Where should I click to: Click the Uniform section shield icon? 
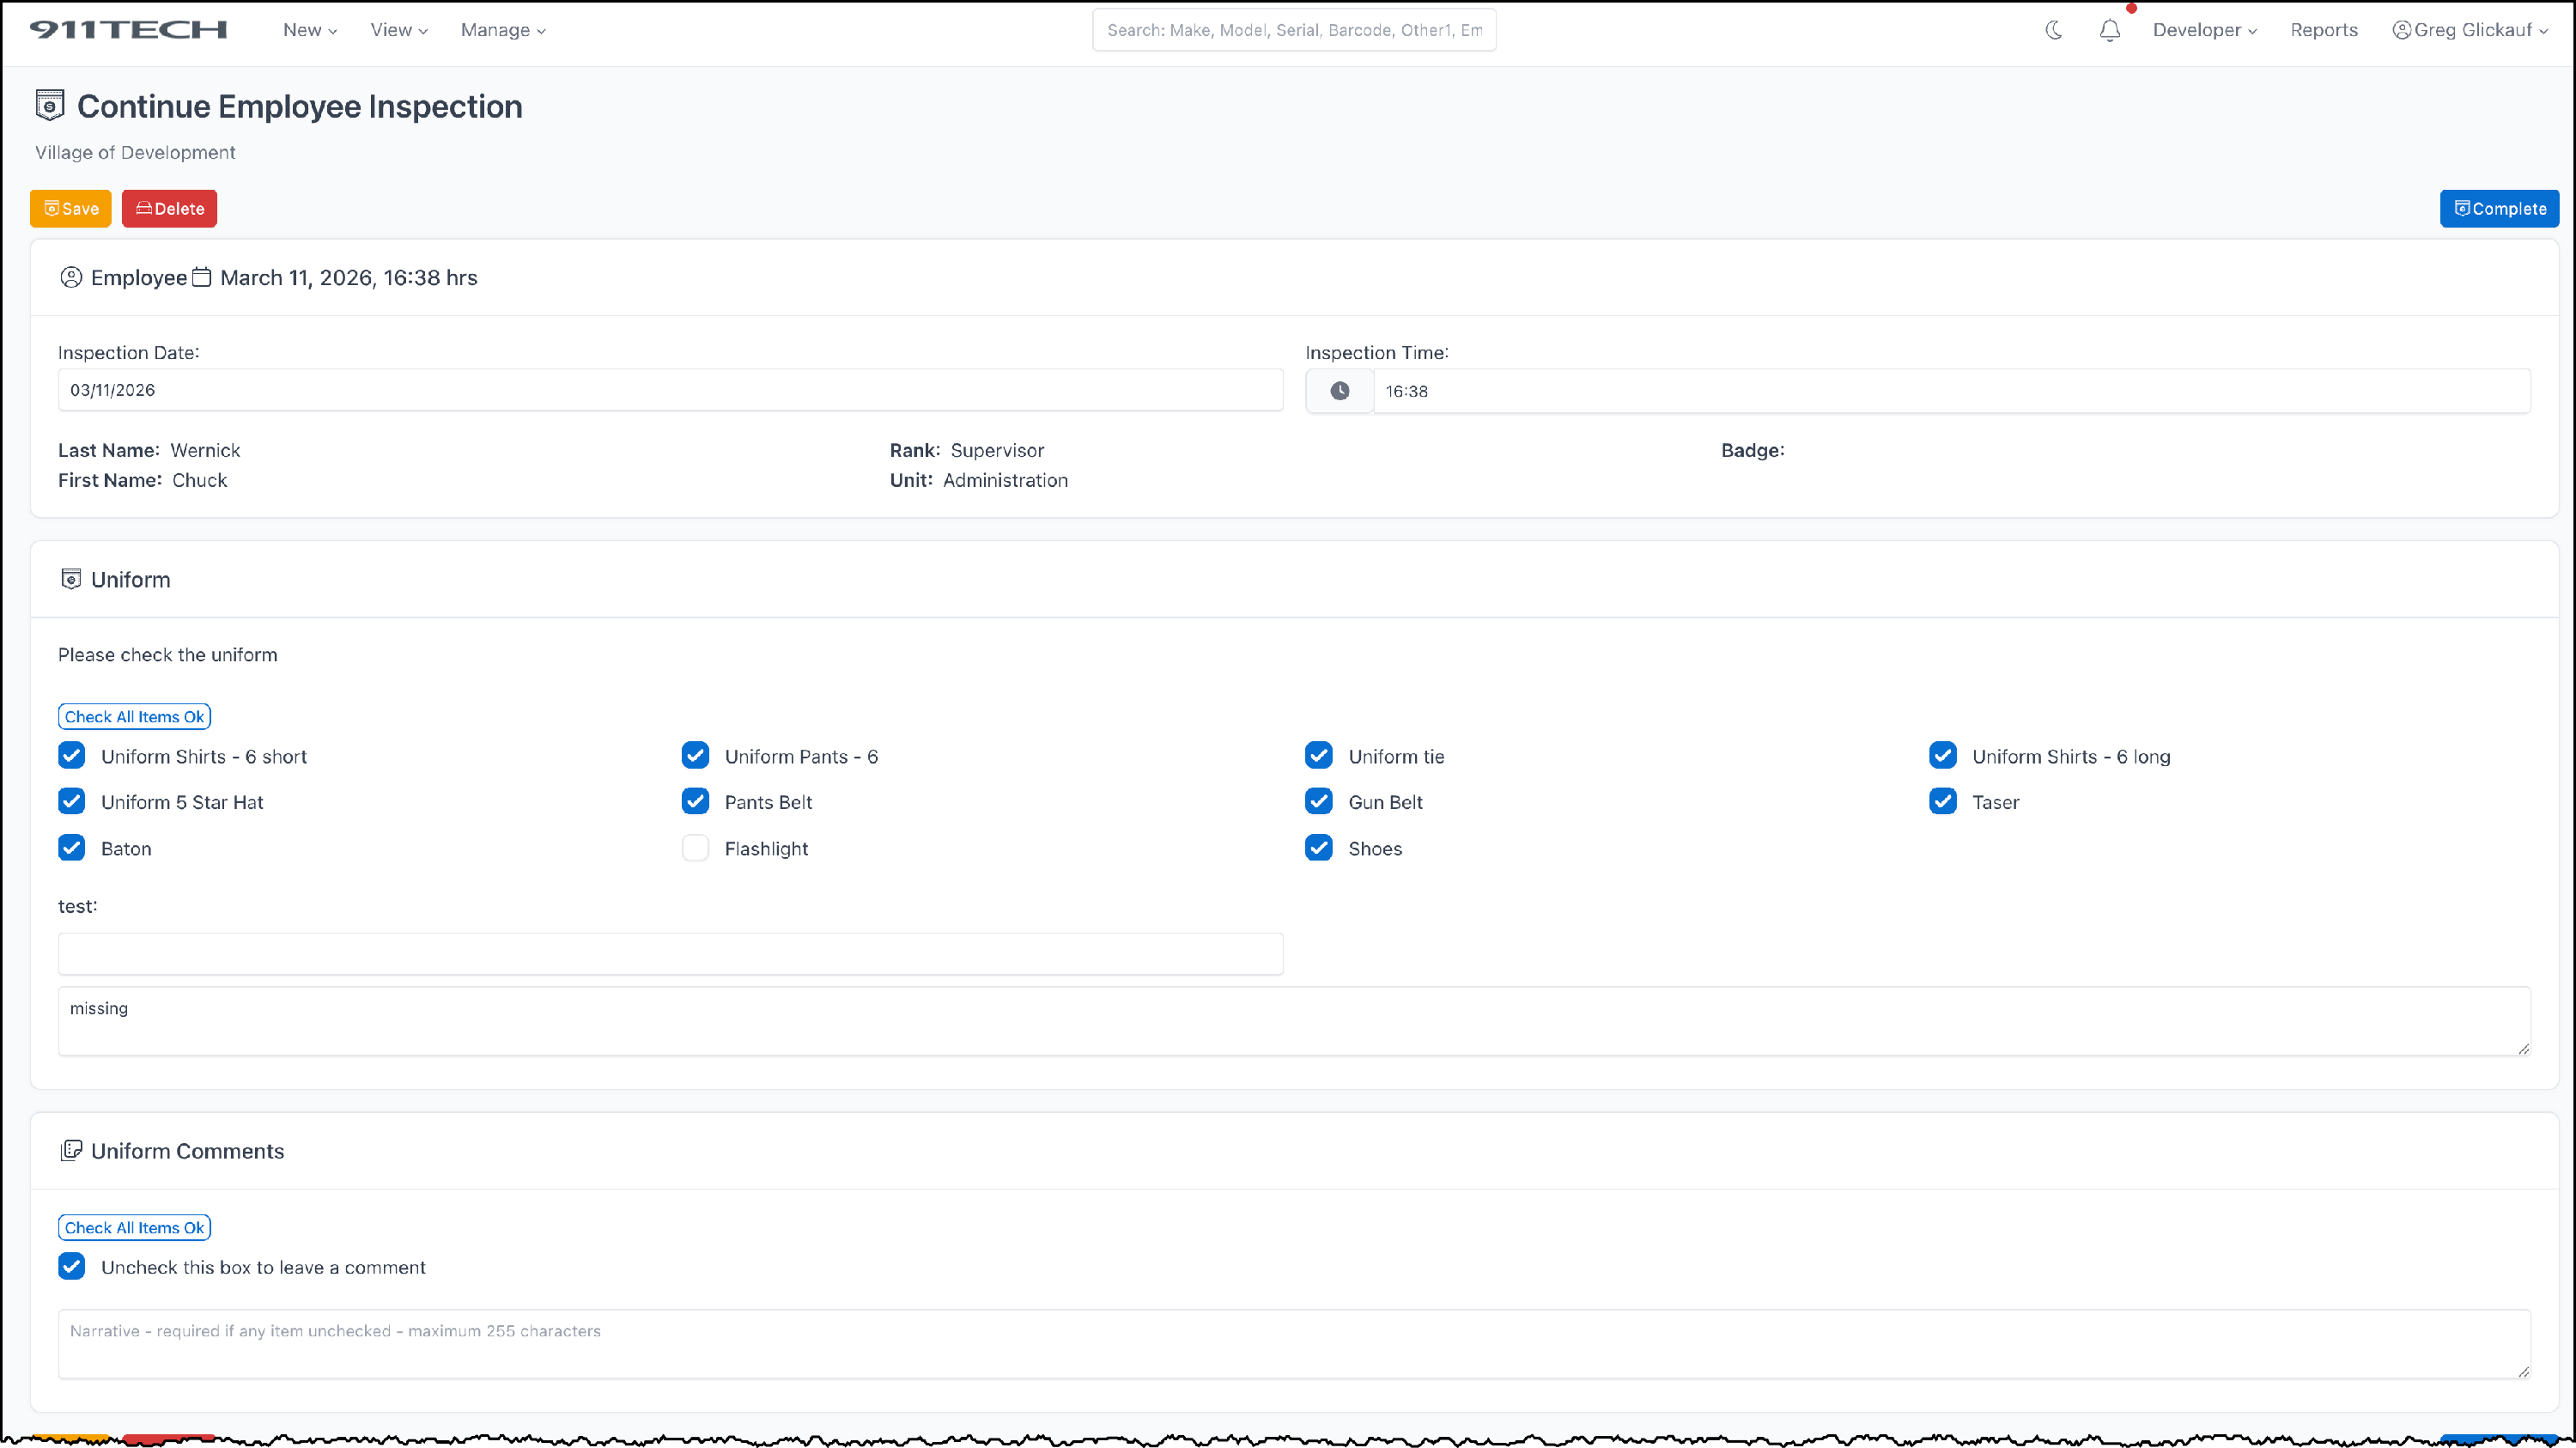point(71,579)
